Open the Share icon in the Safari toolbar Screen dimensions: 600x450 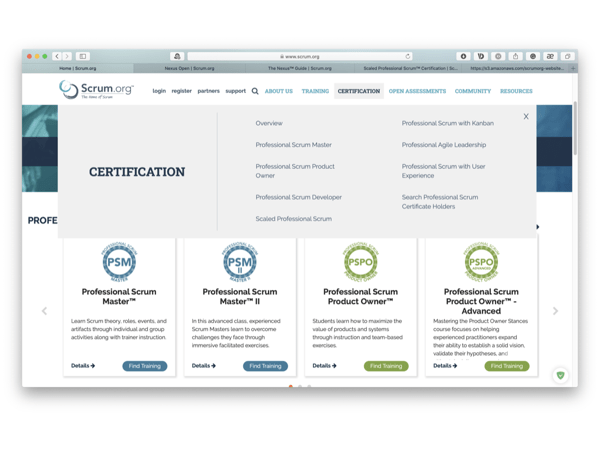point(515,56)
